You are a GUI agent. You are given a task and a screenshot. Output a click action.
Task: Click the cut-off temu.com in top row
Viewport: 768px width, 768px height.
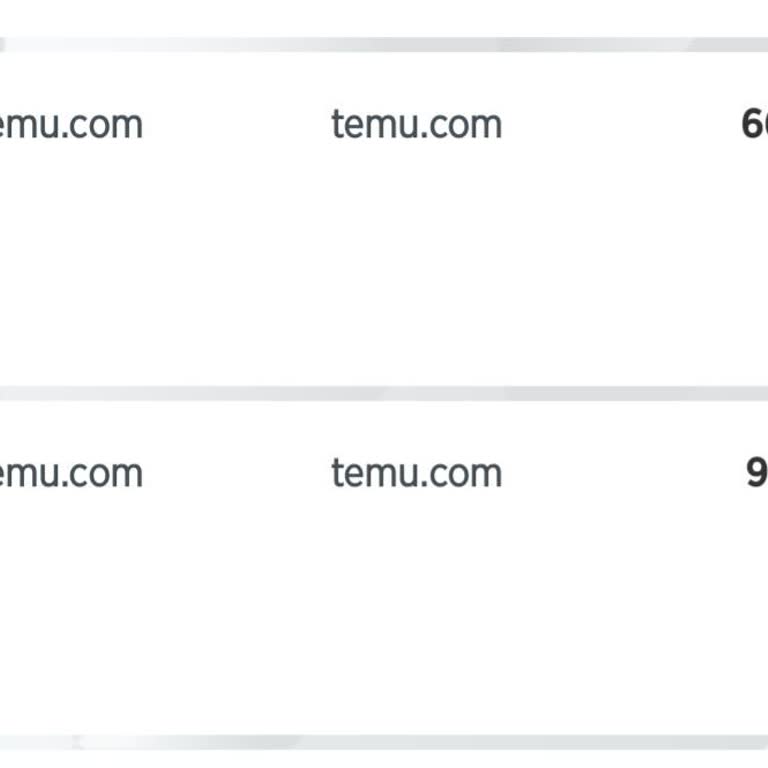pos(70,125)
